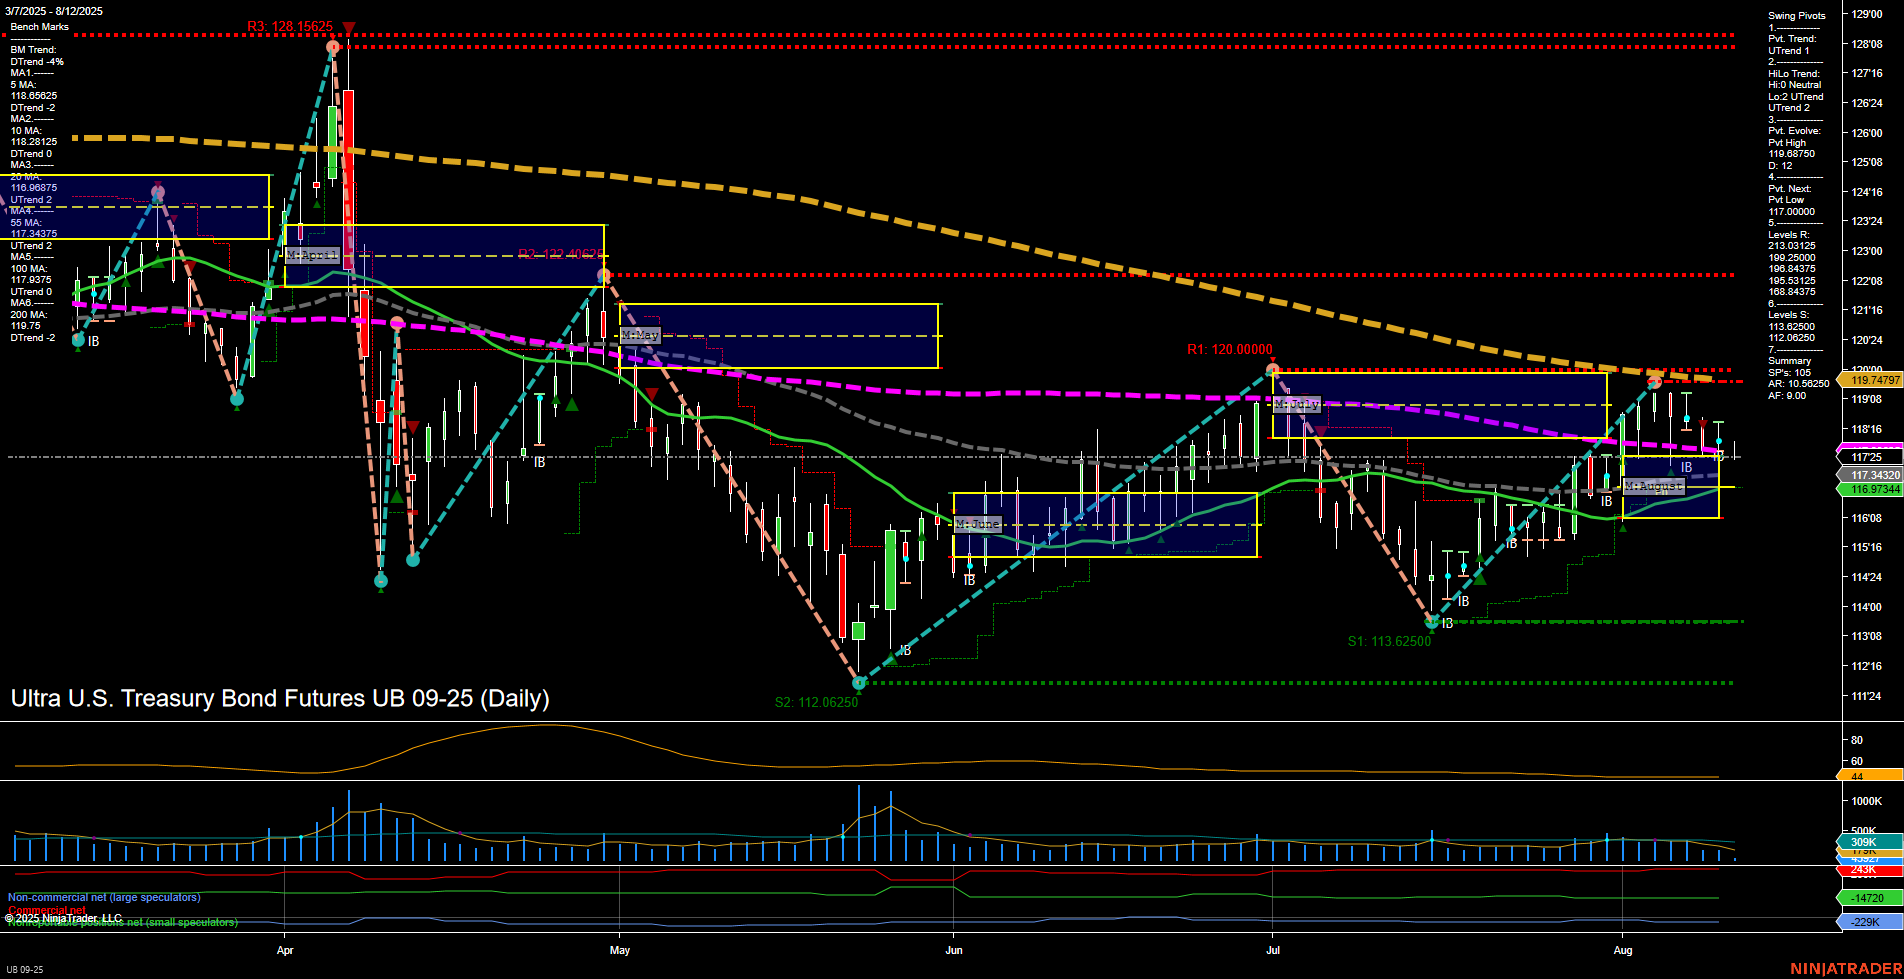
Task: Click the teal pivot dot at S2 low
Action: click(858, 683)
